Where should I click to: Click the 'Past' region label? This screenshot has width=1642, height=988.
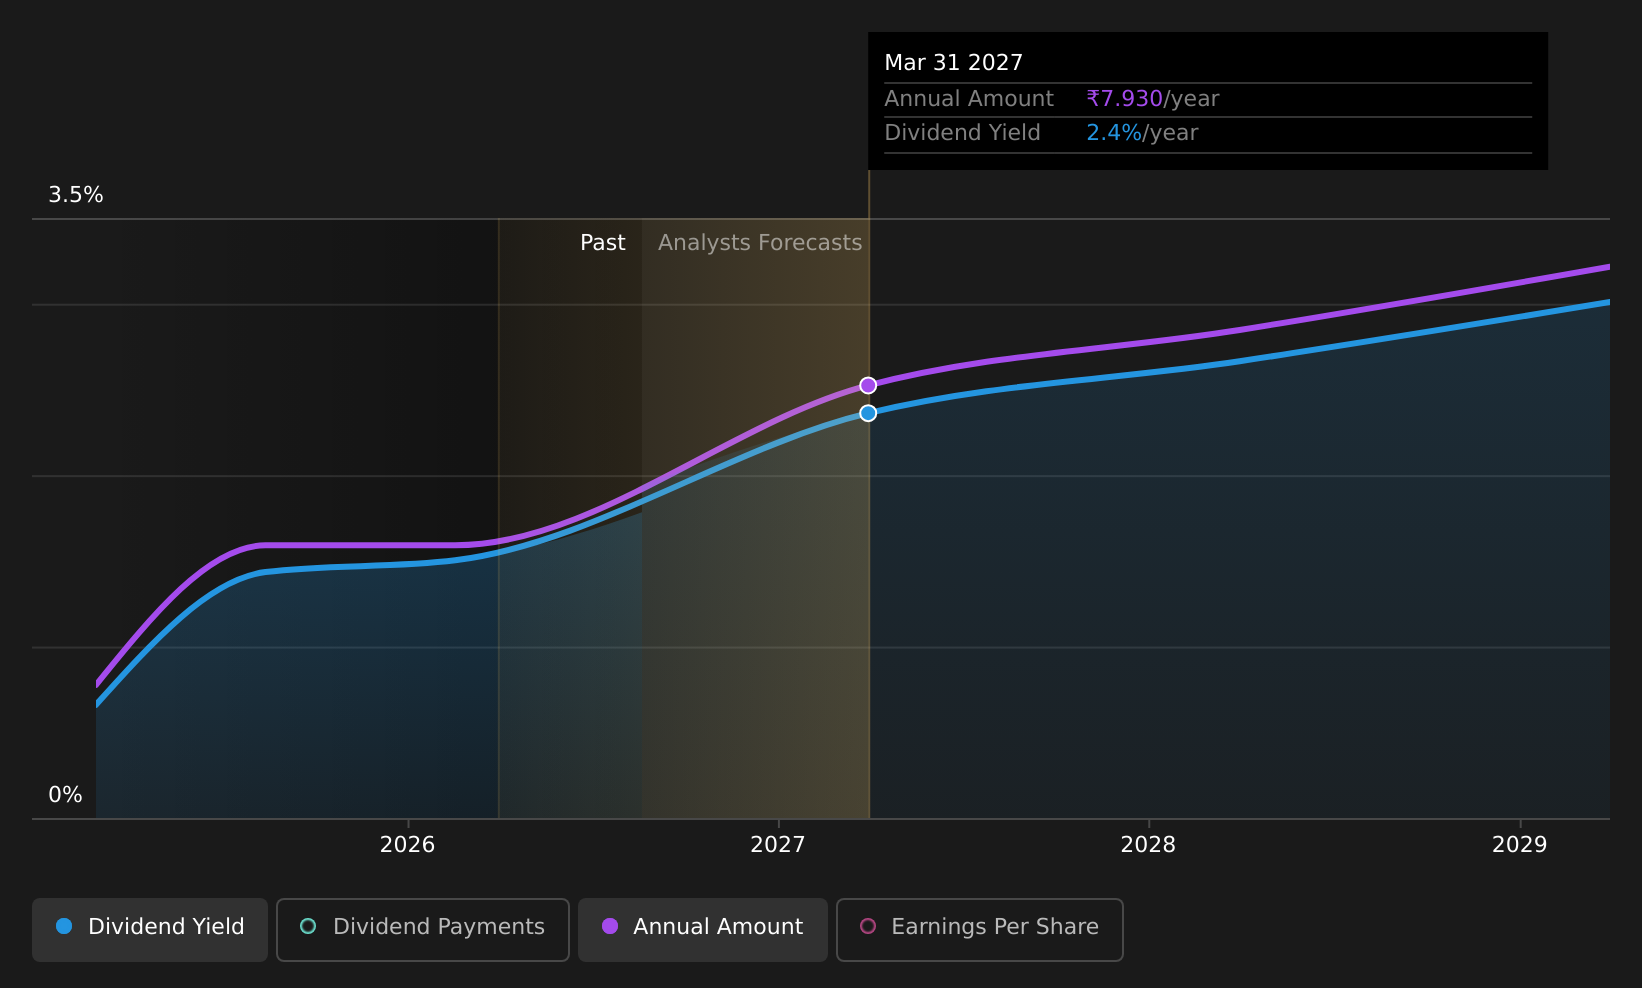pyautogui.click(x=603, y=243)
